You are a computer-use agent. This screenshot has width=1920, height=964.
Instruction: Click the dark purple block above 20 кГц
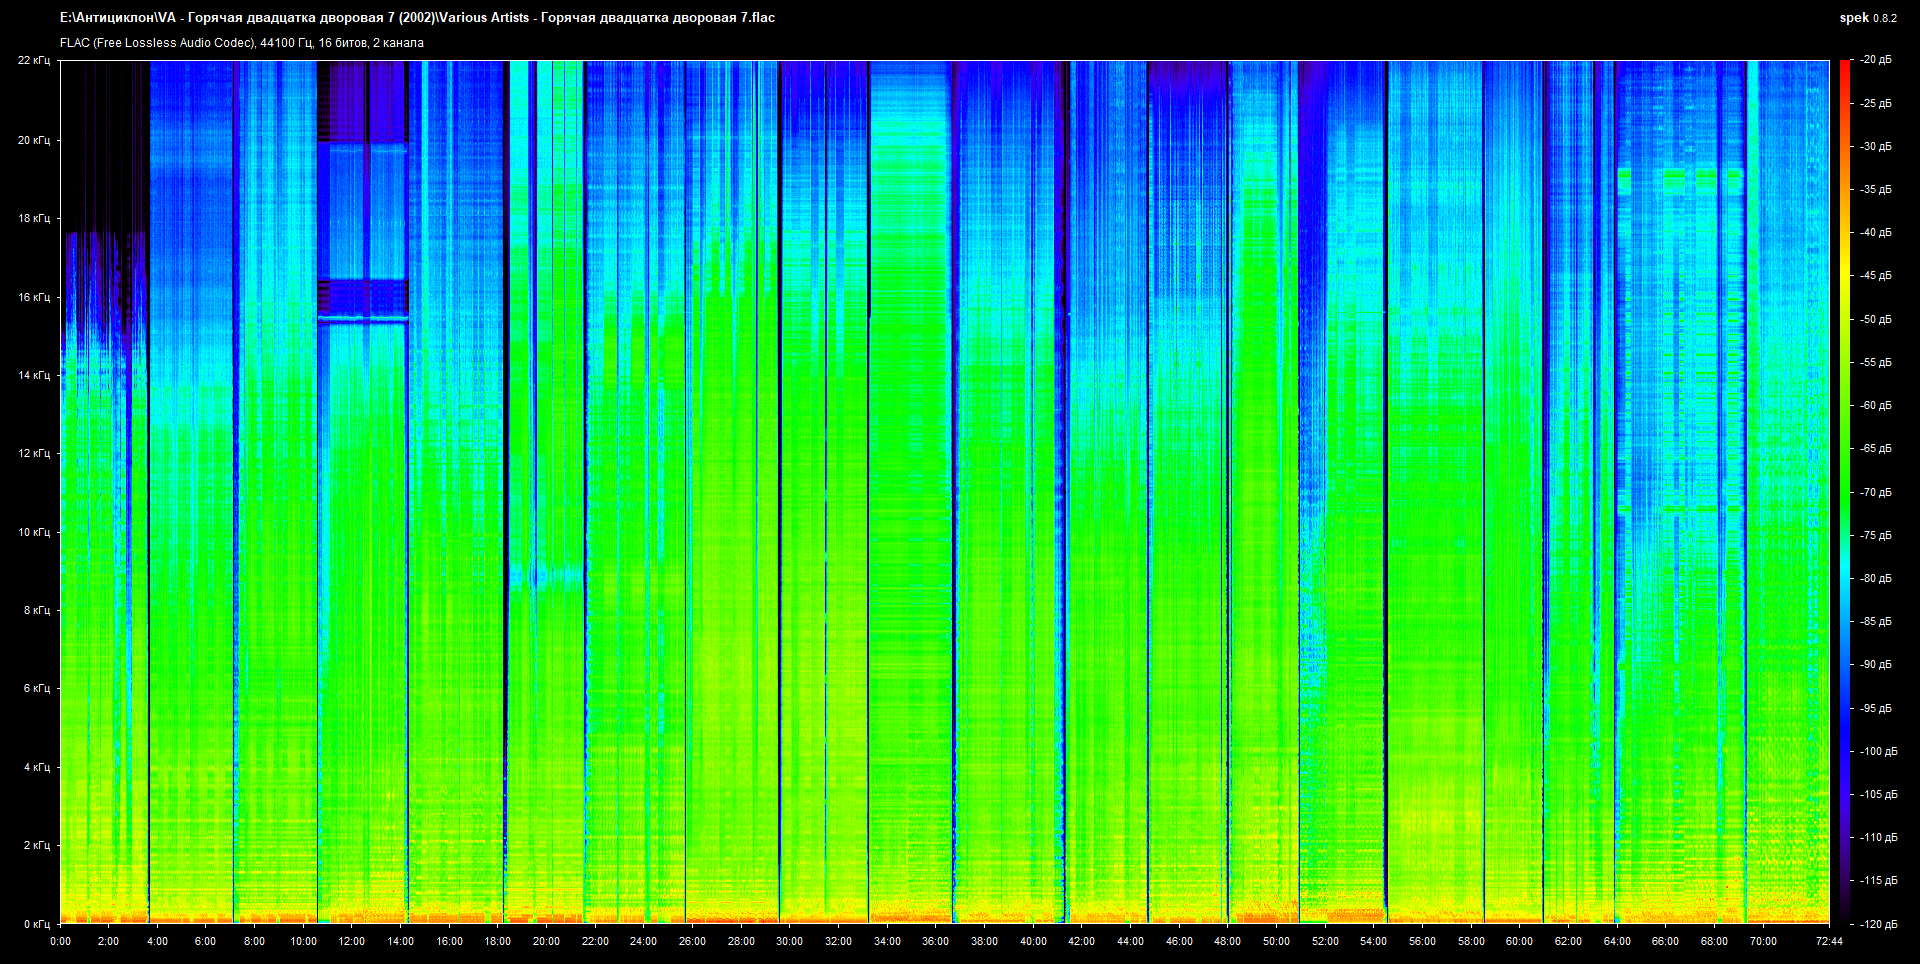click(x=362, y=102)
